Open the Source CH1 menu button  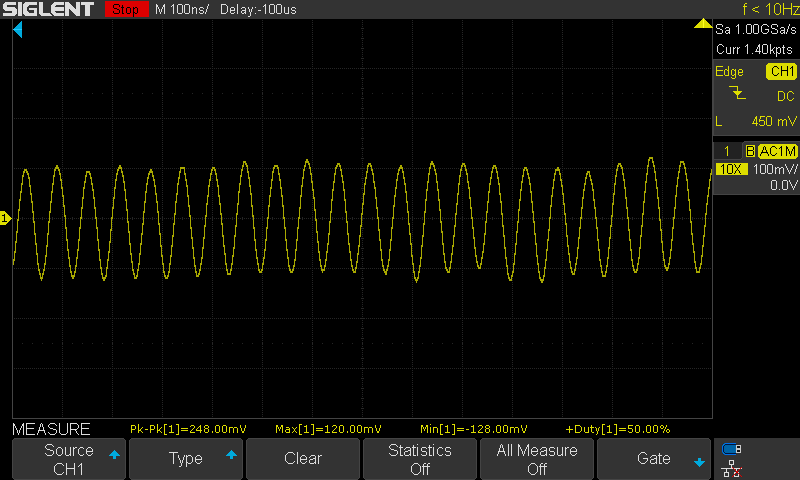[69, 459]
